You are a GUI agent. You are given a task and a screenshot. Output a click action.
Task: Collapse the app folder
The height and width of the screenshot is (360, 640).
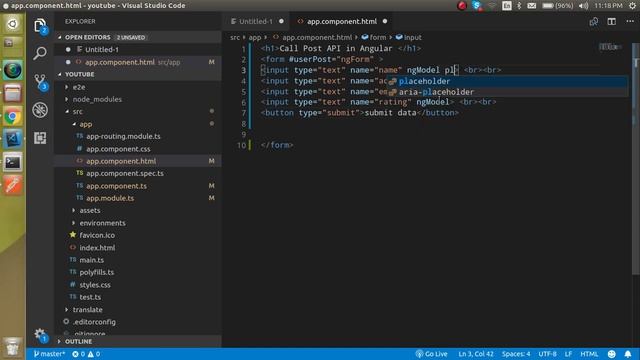pyautogui.click(x=74, y=124)
